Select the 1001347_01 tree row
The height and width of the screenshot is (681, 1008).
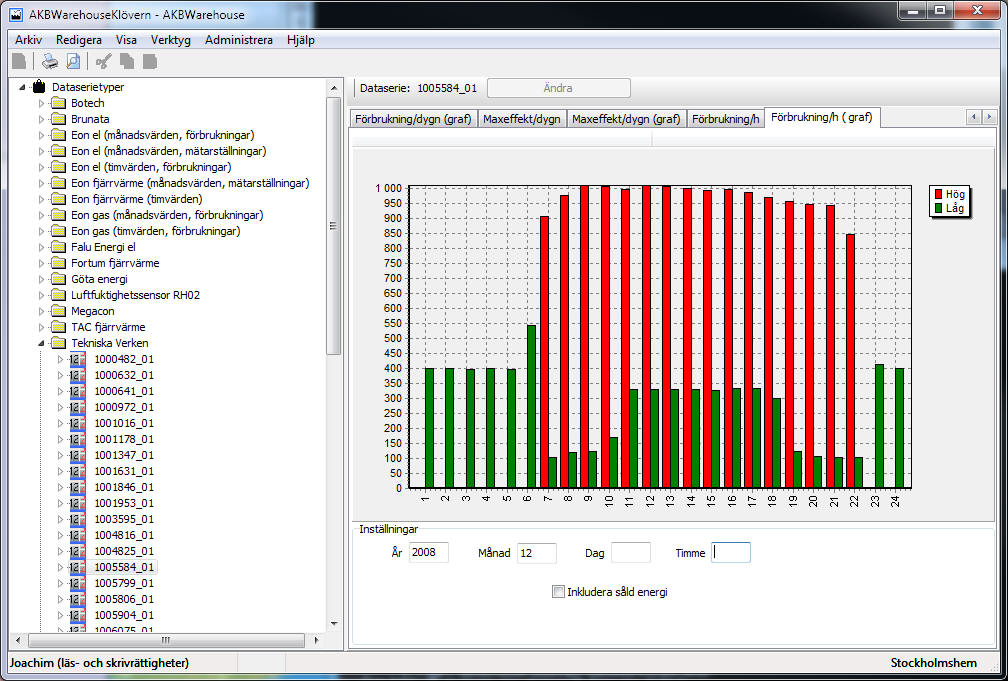coord(124,455)
